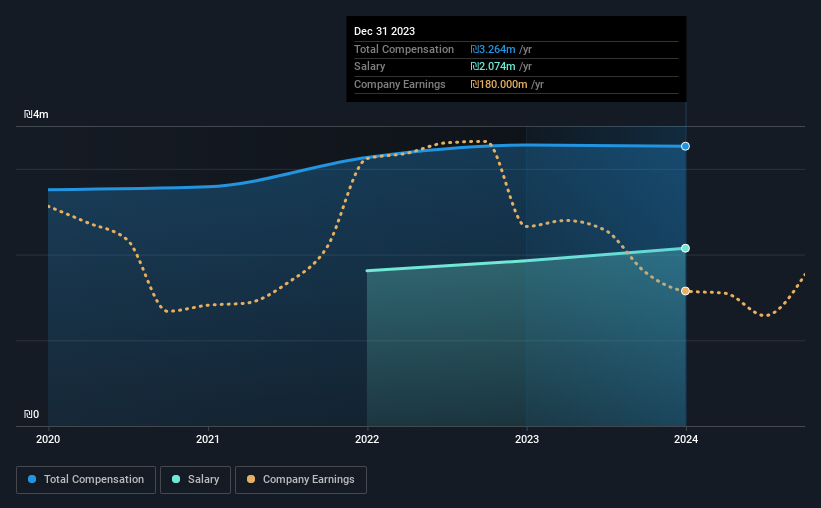
Task: Click the Company Earnings label in the tooltip
Action: pos(400,84)
